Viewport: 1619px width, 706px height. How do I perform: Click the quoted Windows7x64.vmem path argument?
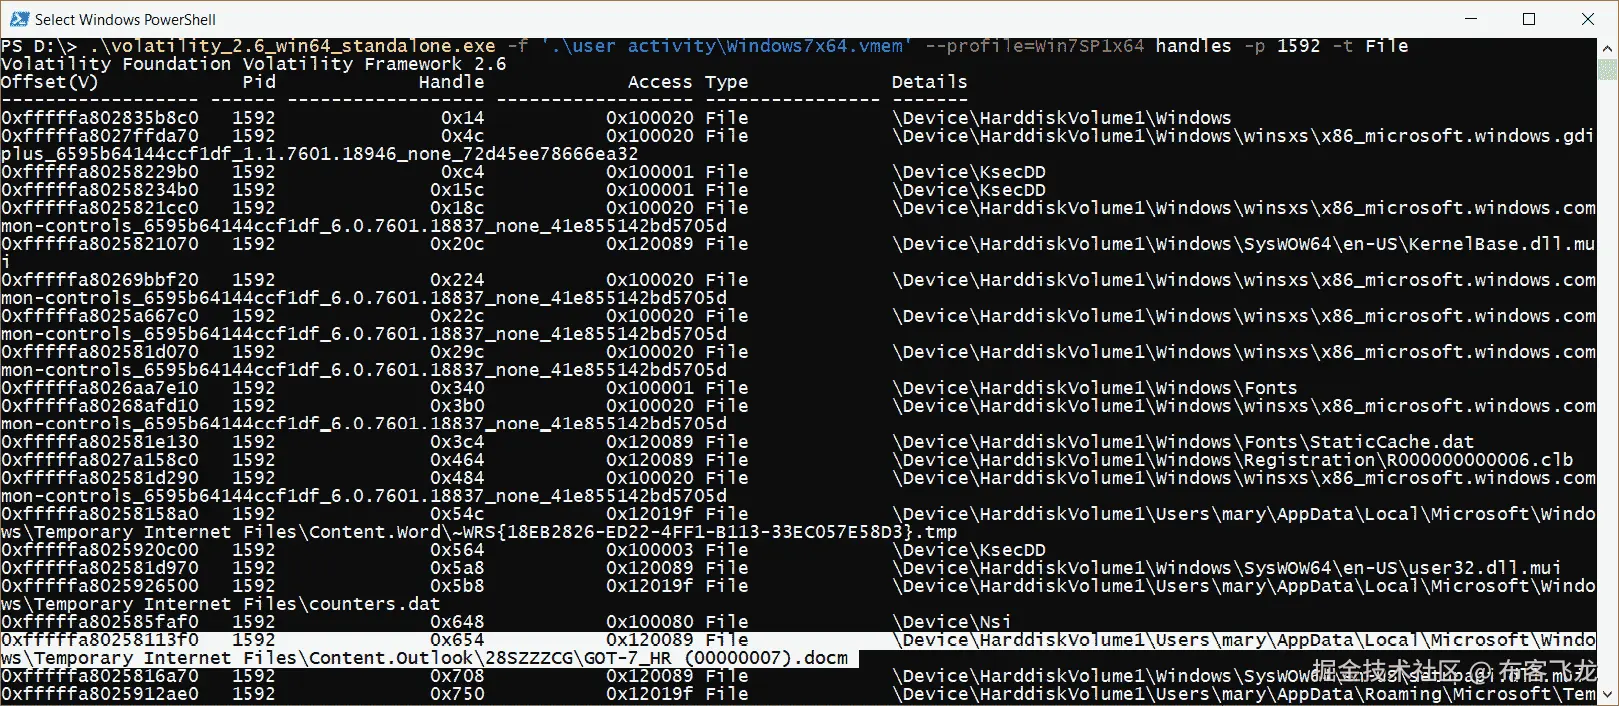tap(727, 46)
